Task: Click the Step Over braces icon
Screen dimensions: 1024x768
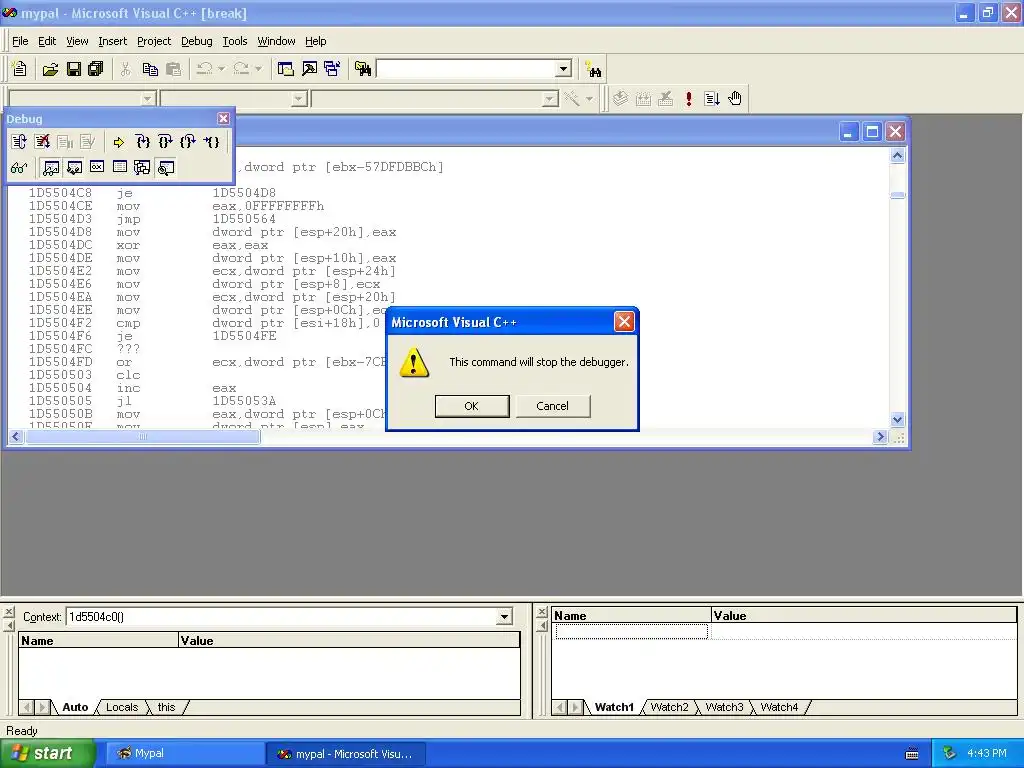Action: click(x=165, y=142)
